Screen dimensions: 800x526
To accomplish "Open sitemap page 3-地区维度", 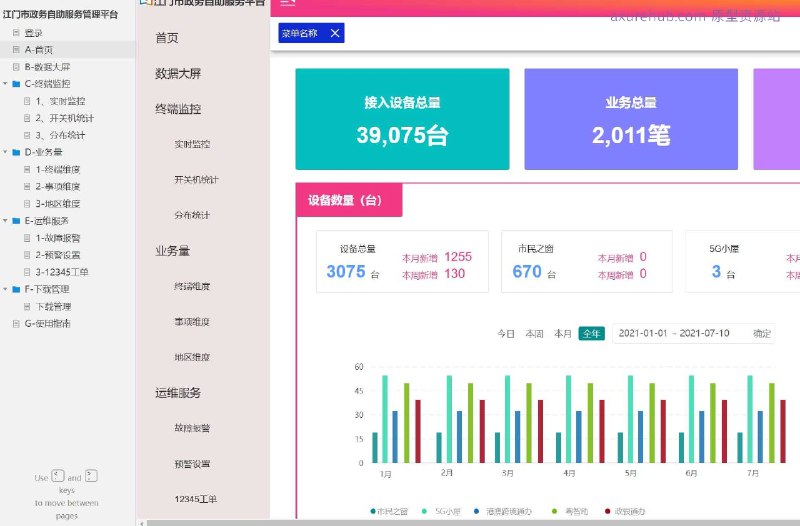I will click(x=58, y=204).
